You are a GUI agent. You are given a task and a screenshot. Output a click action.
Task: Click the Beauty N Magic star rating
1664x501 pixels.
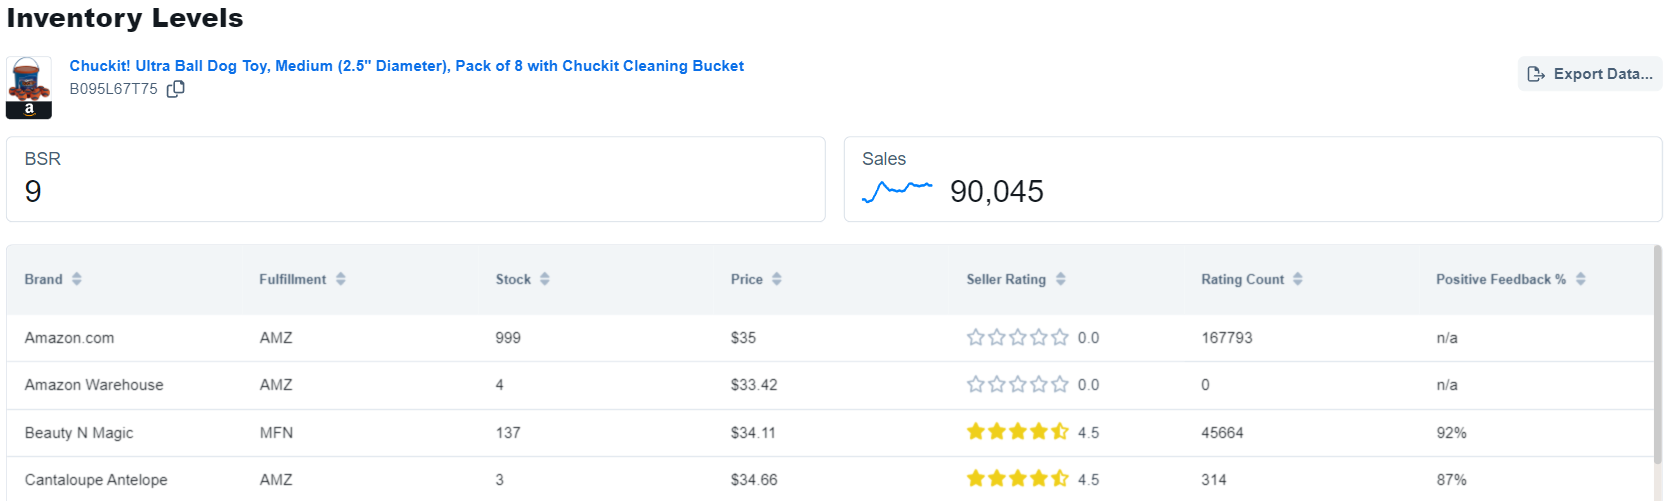(1018, 432)
